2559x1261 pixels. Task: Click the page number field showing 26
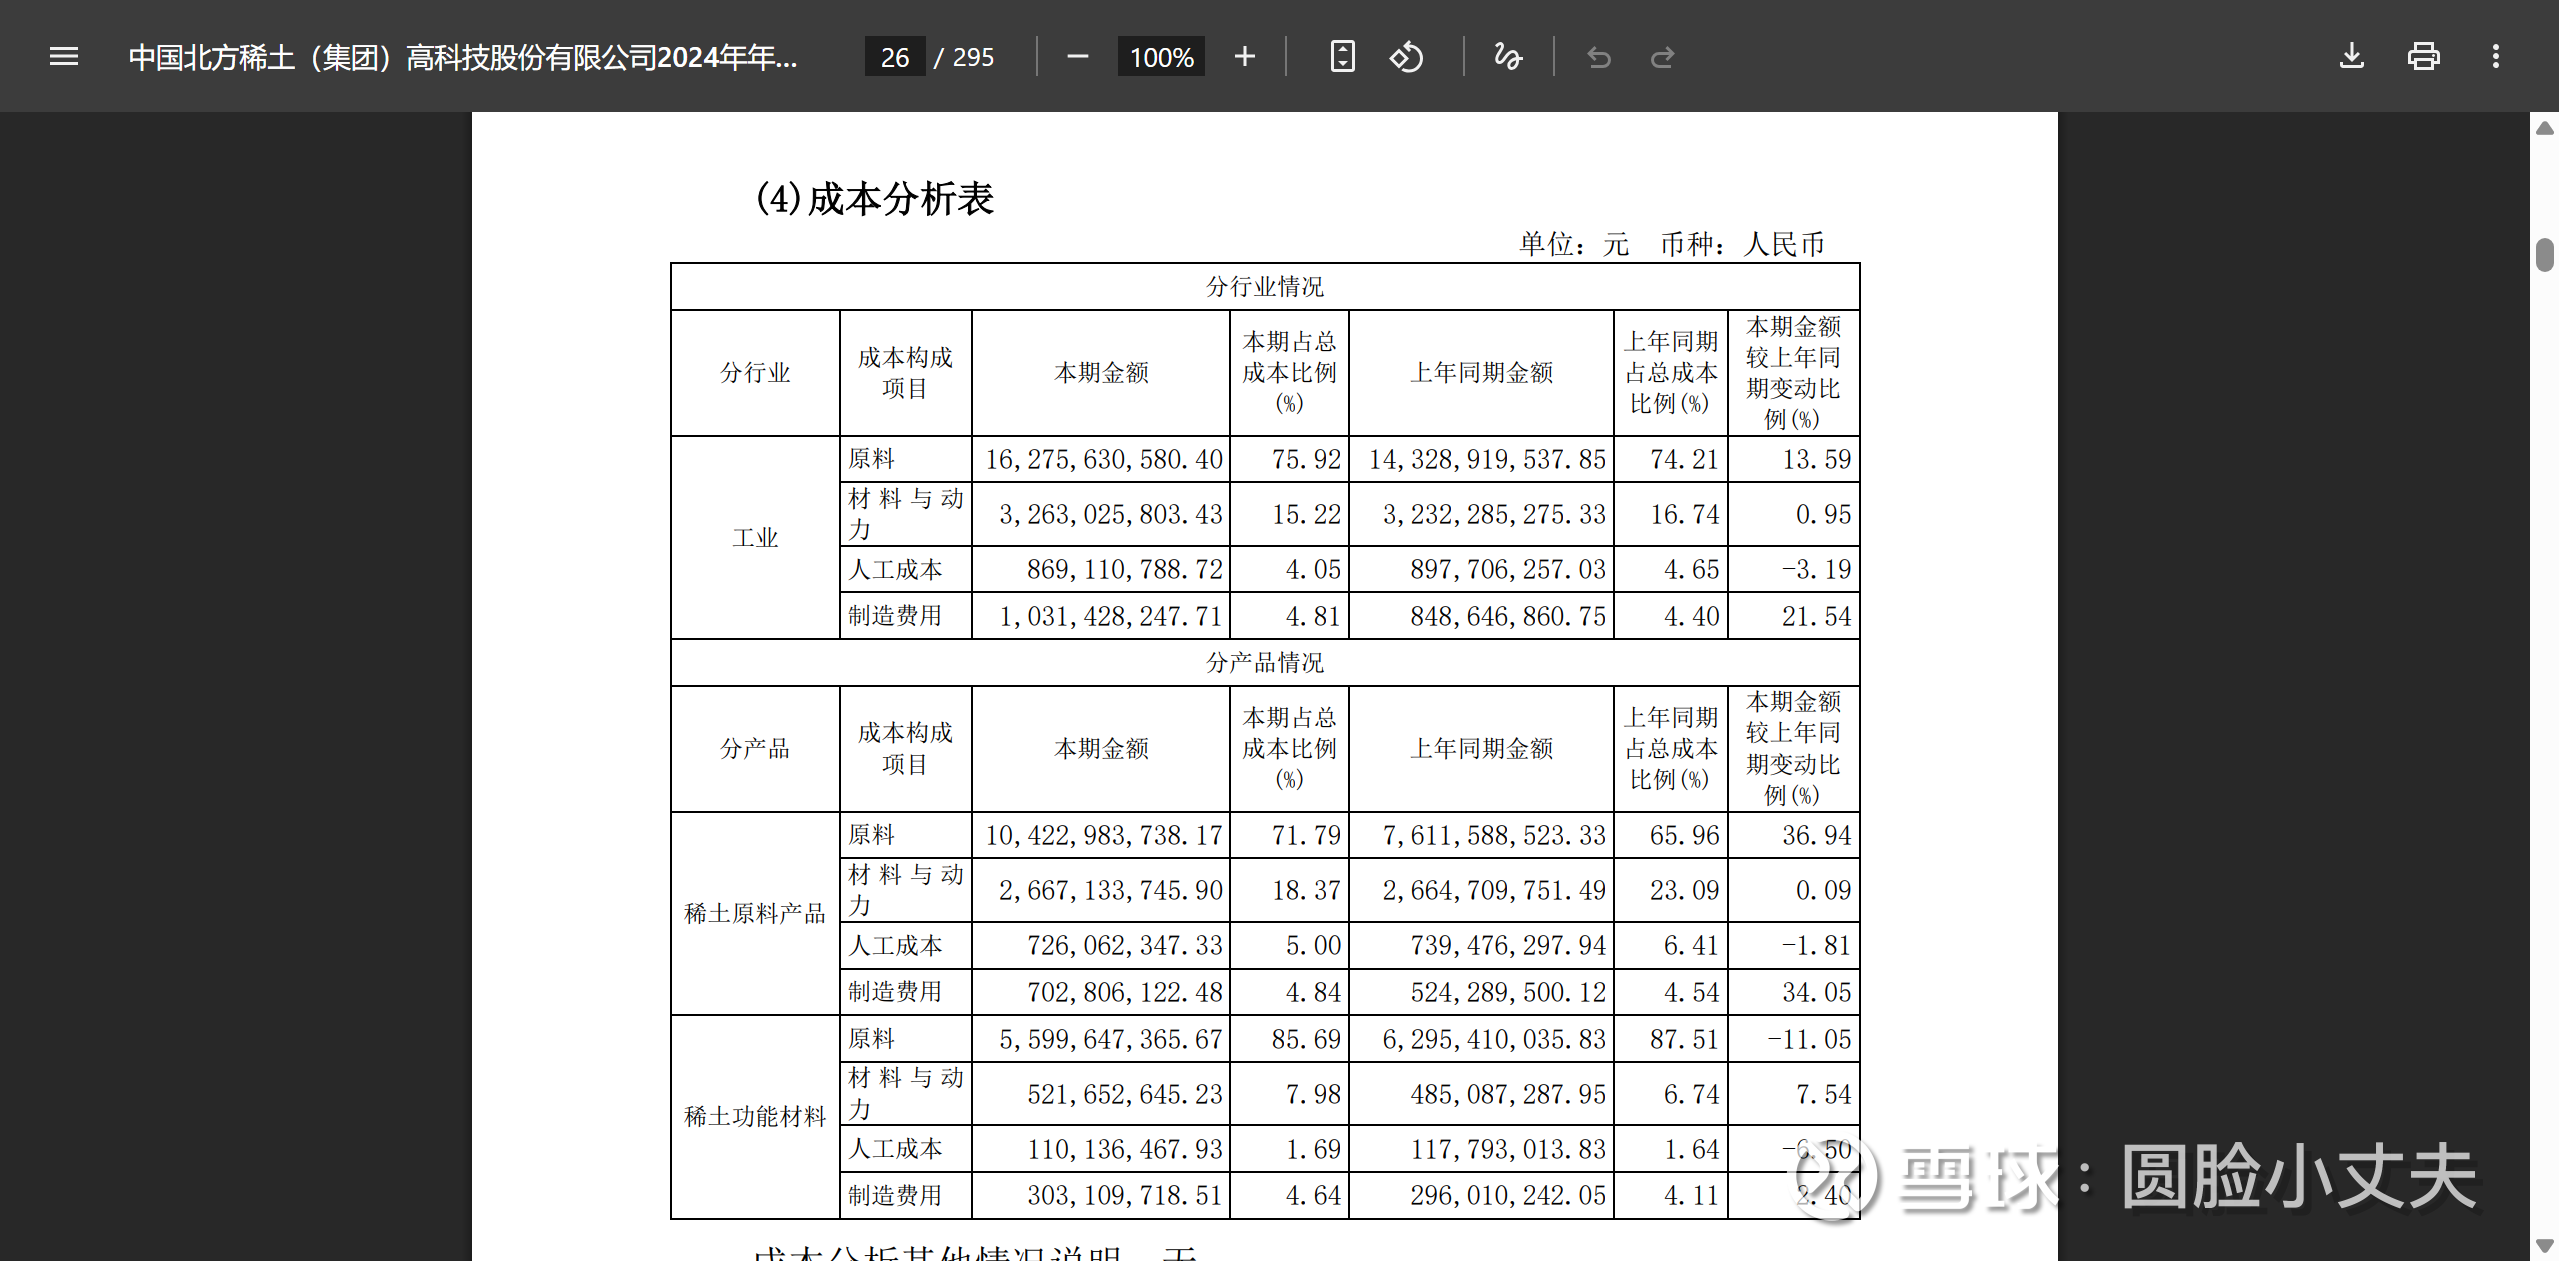[894, 57]
